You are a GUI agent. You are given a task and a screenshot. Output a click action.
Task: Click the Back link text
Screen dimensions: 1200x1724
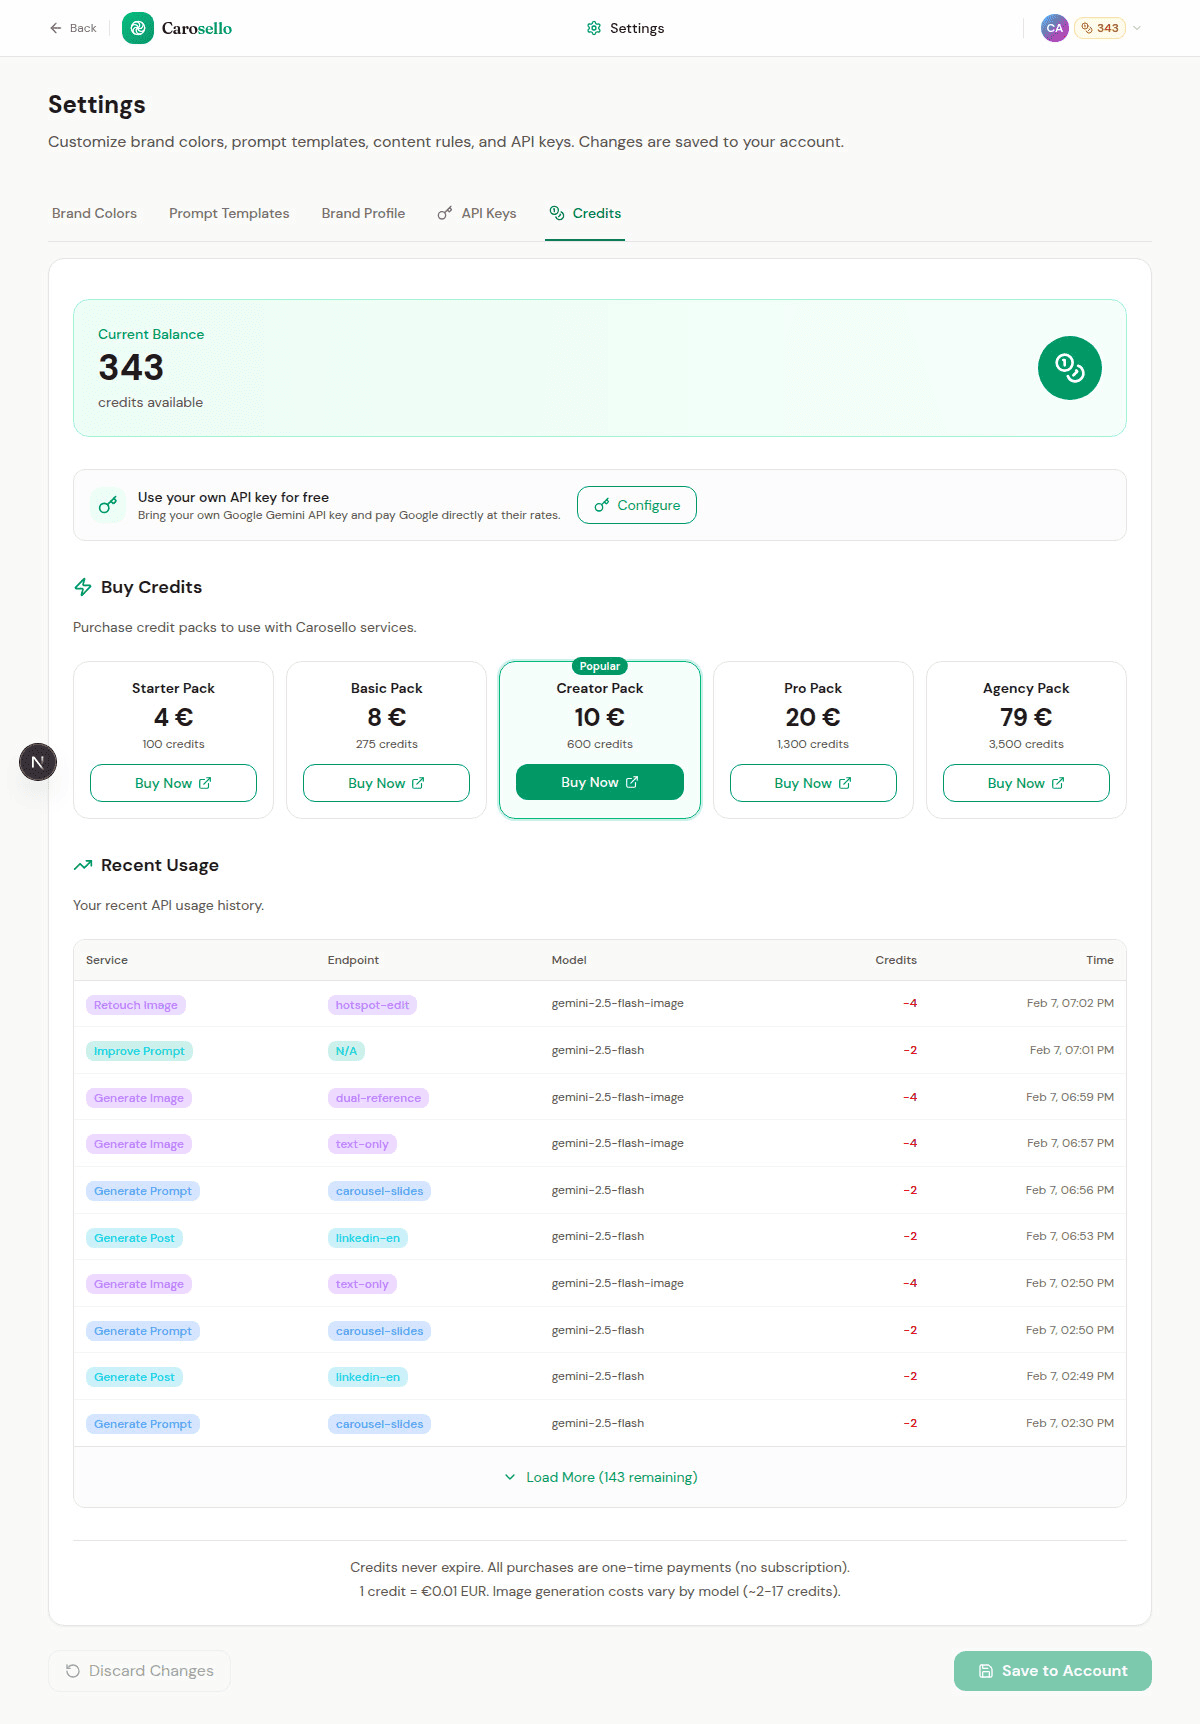click(83, 28)
